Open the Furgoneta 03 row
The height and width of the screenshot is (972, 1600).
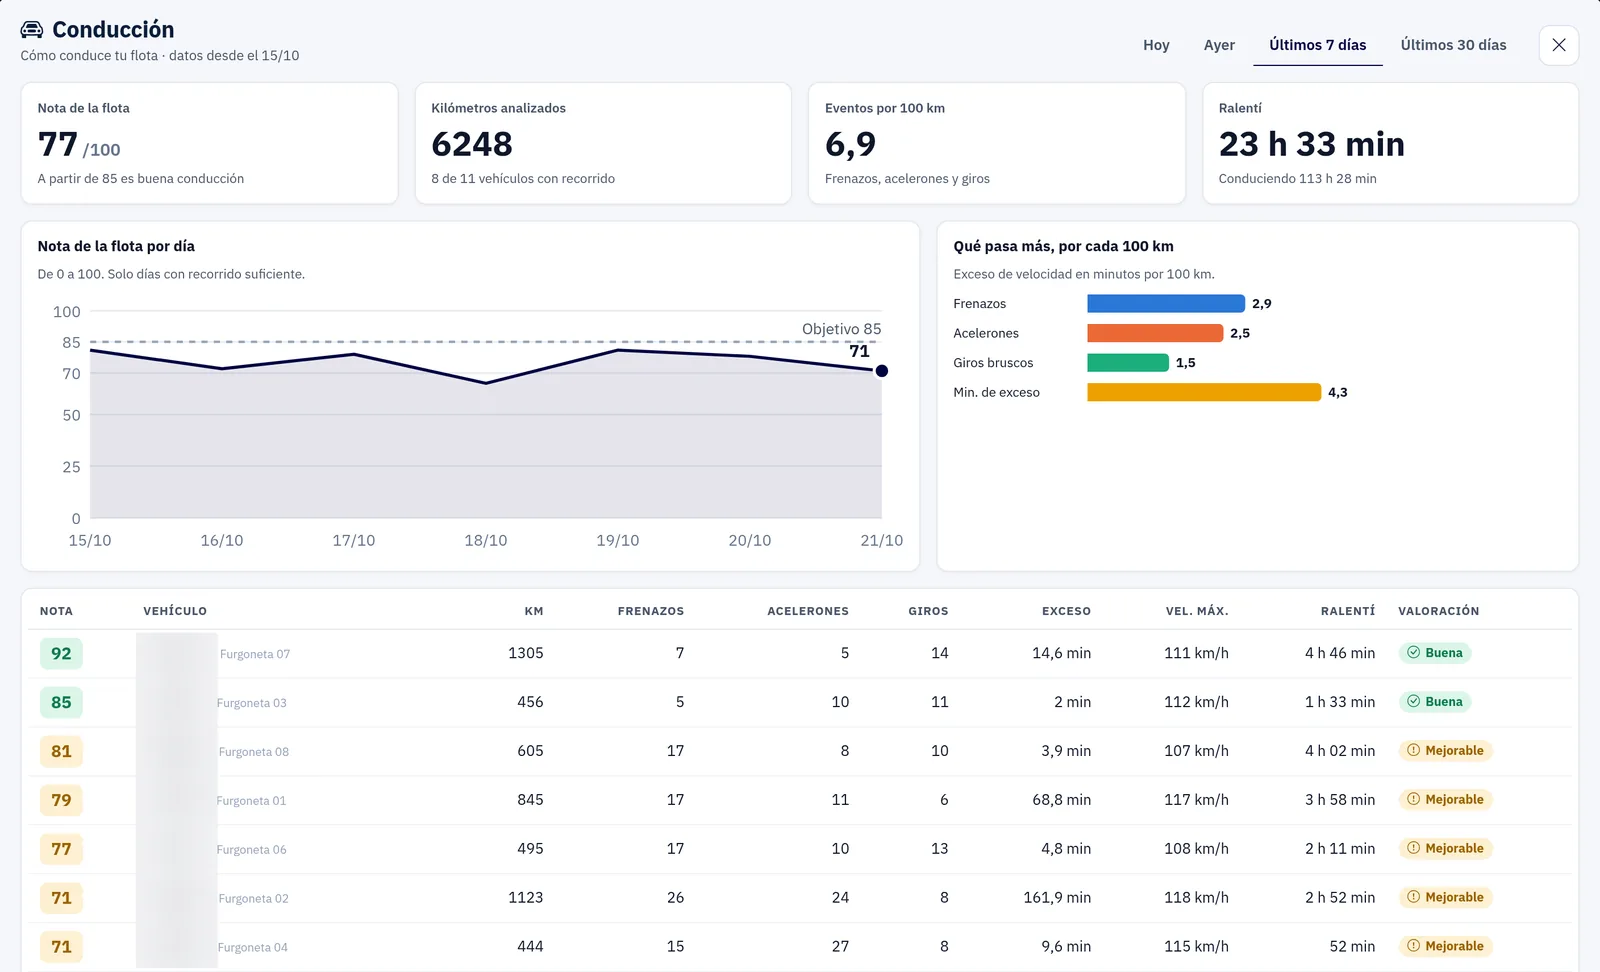[800, 702]
